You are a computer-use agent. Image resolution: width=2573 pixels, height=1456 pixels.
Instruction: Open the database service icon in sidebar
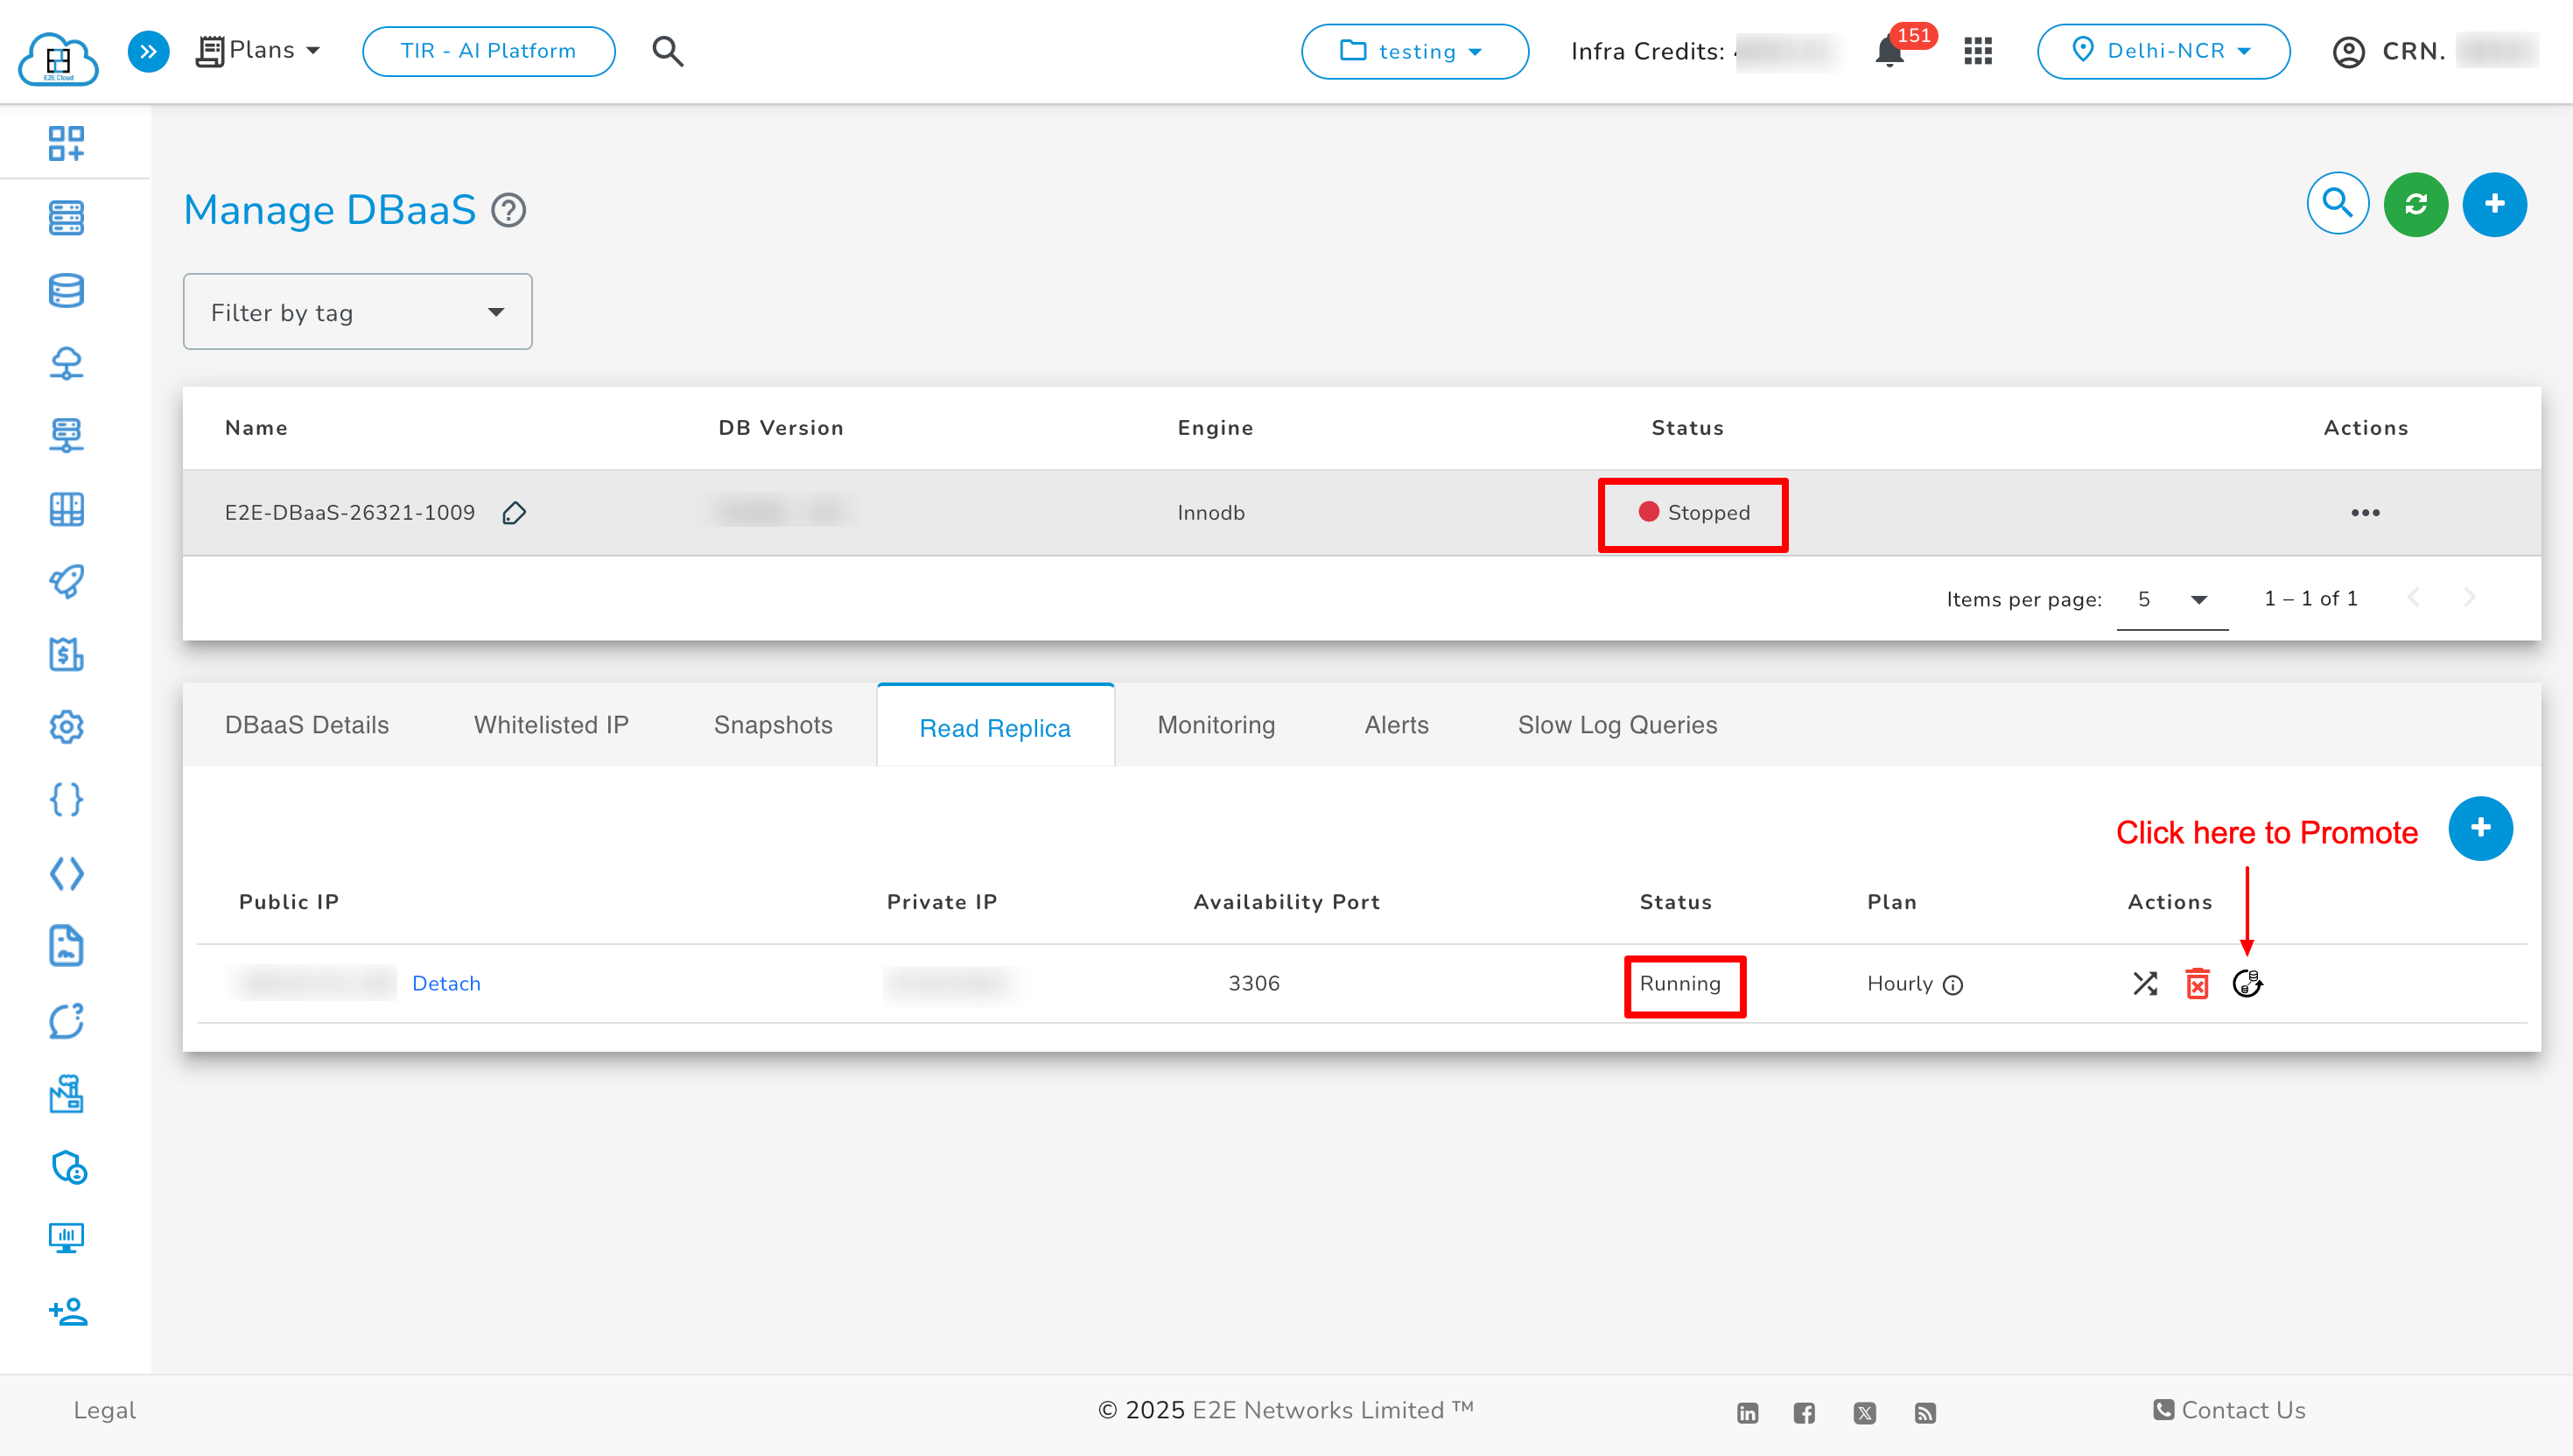(x=66, y=290)
